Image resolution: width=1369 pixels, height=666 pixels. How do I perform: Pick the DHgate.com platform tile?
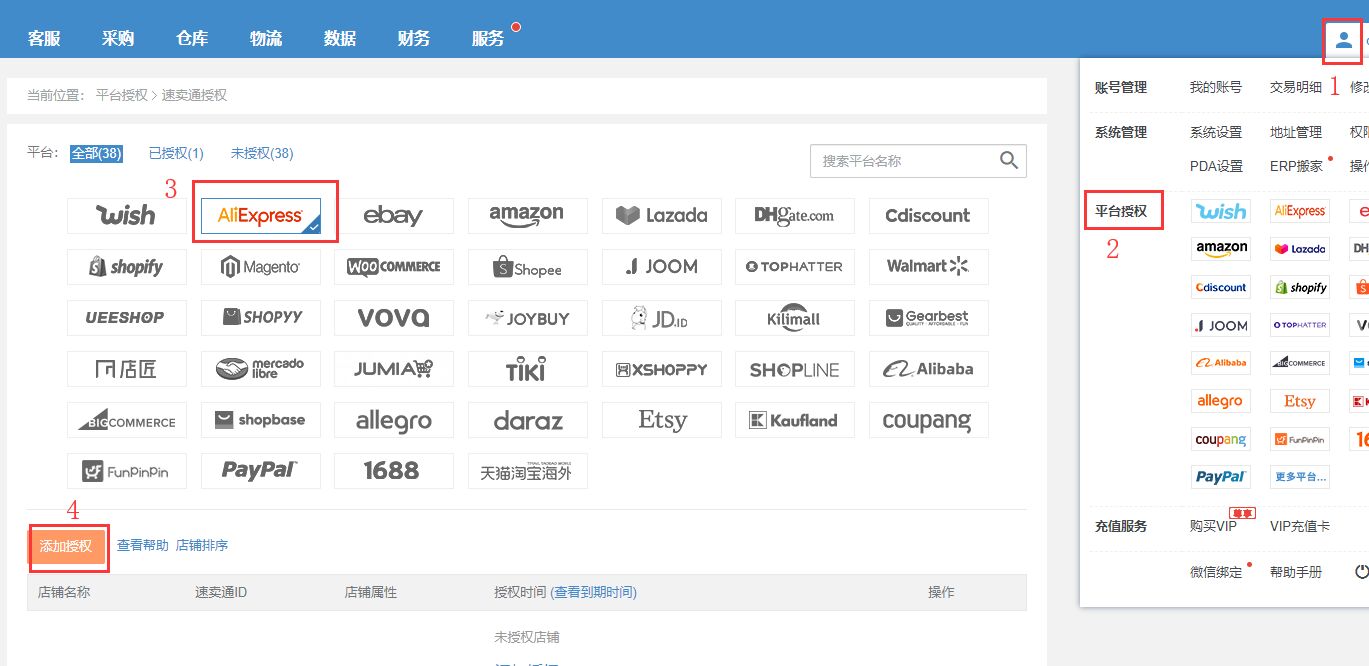pyautogui.click(x=795, y=215)
